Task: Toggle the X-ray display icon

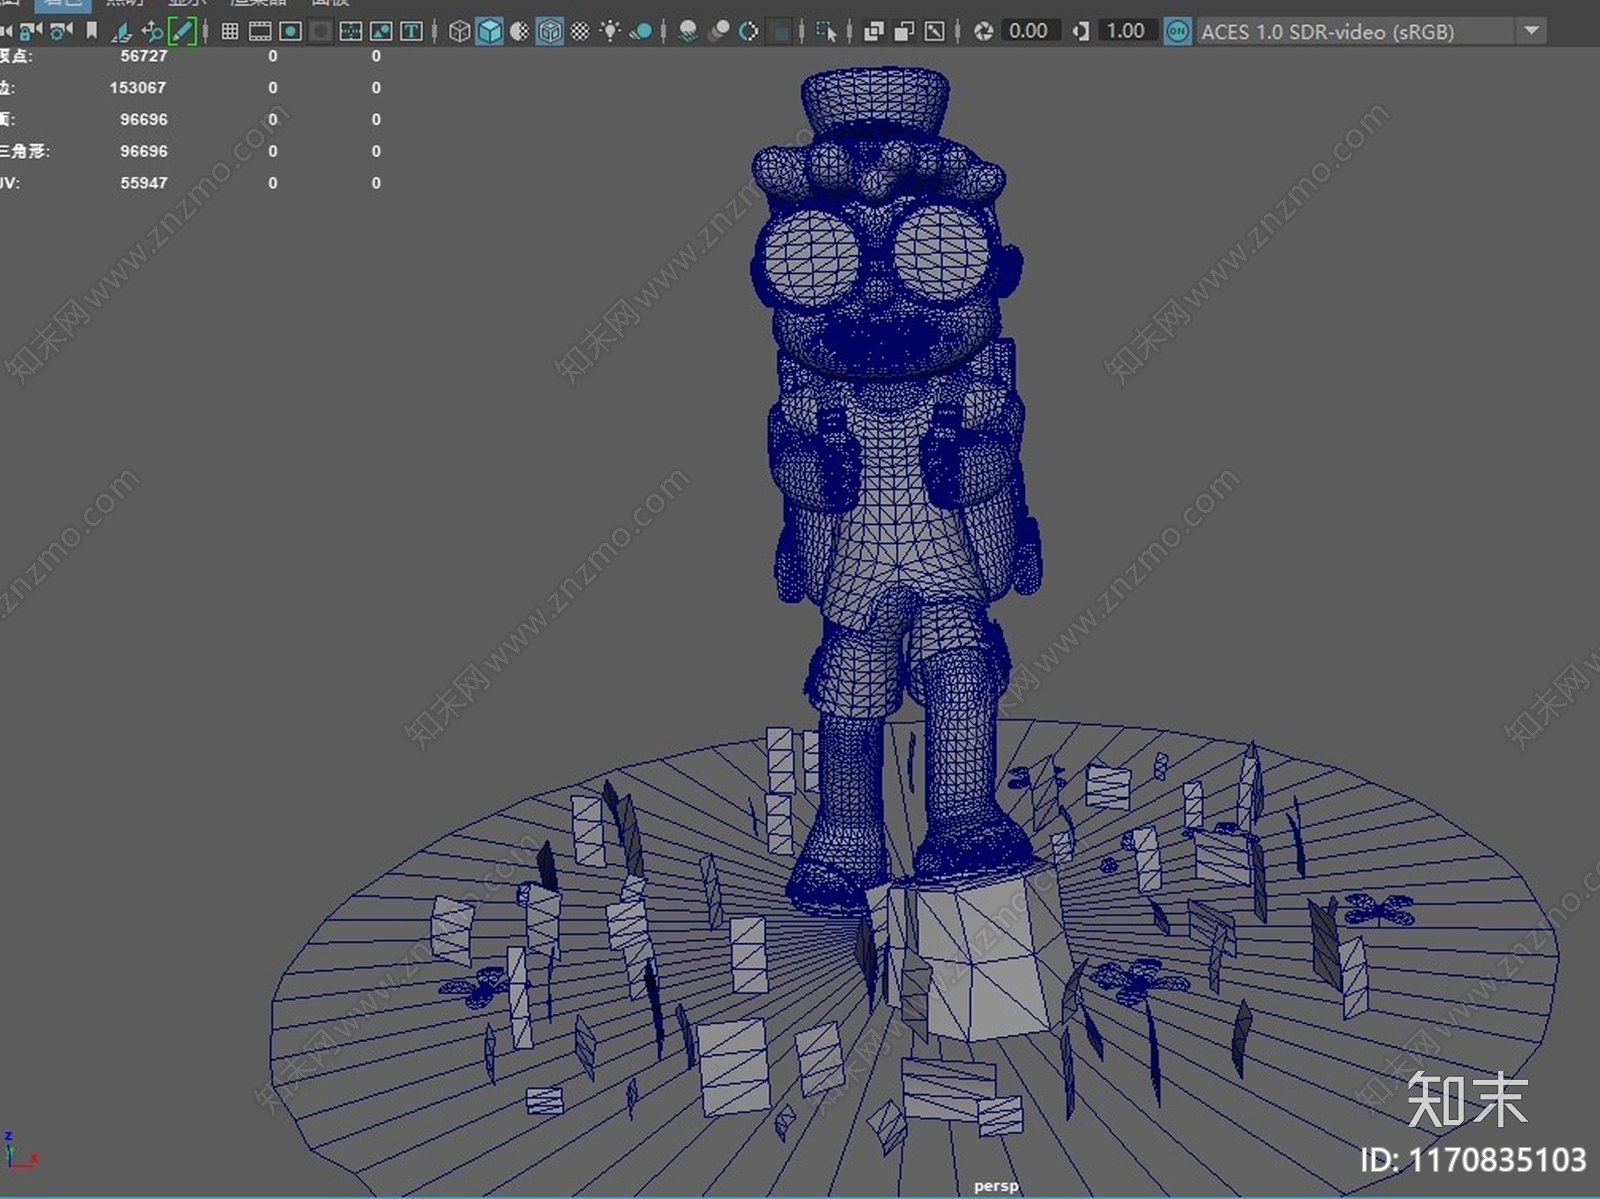Action: pyautogui.click(x=873, y=31)
